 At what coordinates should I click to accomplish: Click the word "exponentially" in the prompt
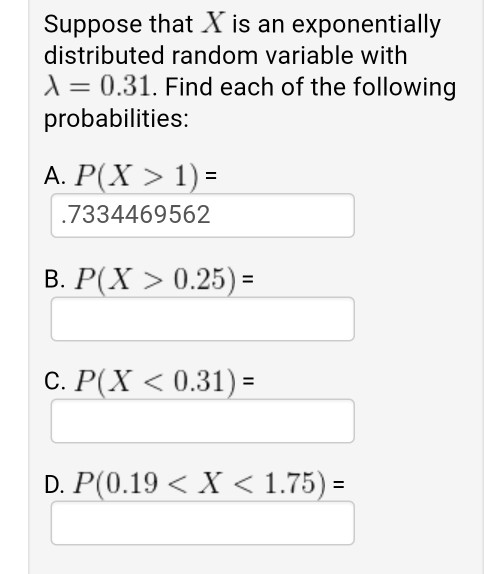[x=366, y=25]
